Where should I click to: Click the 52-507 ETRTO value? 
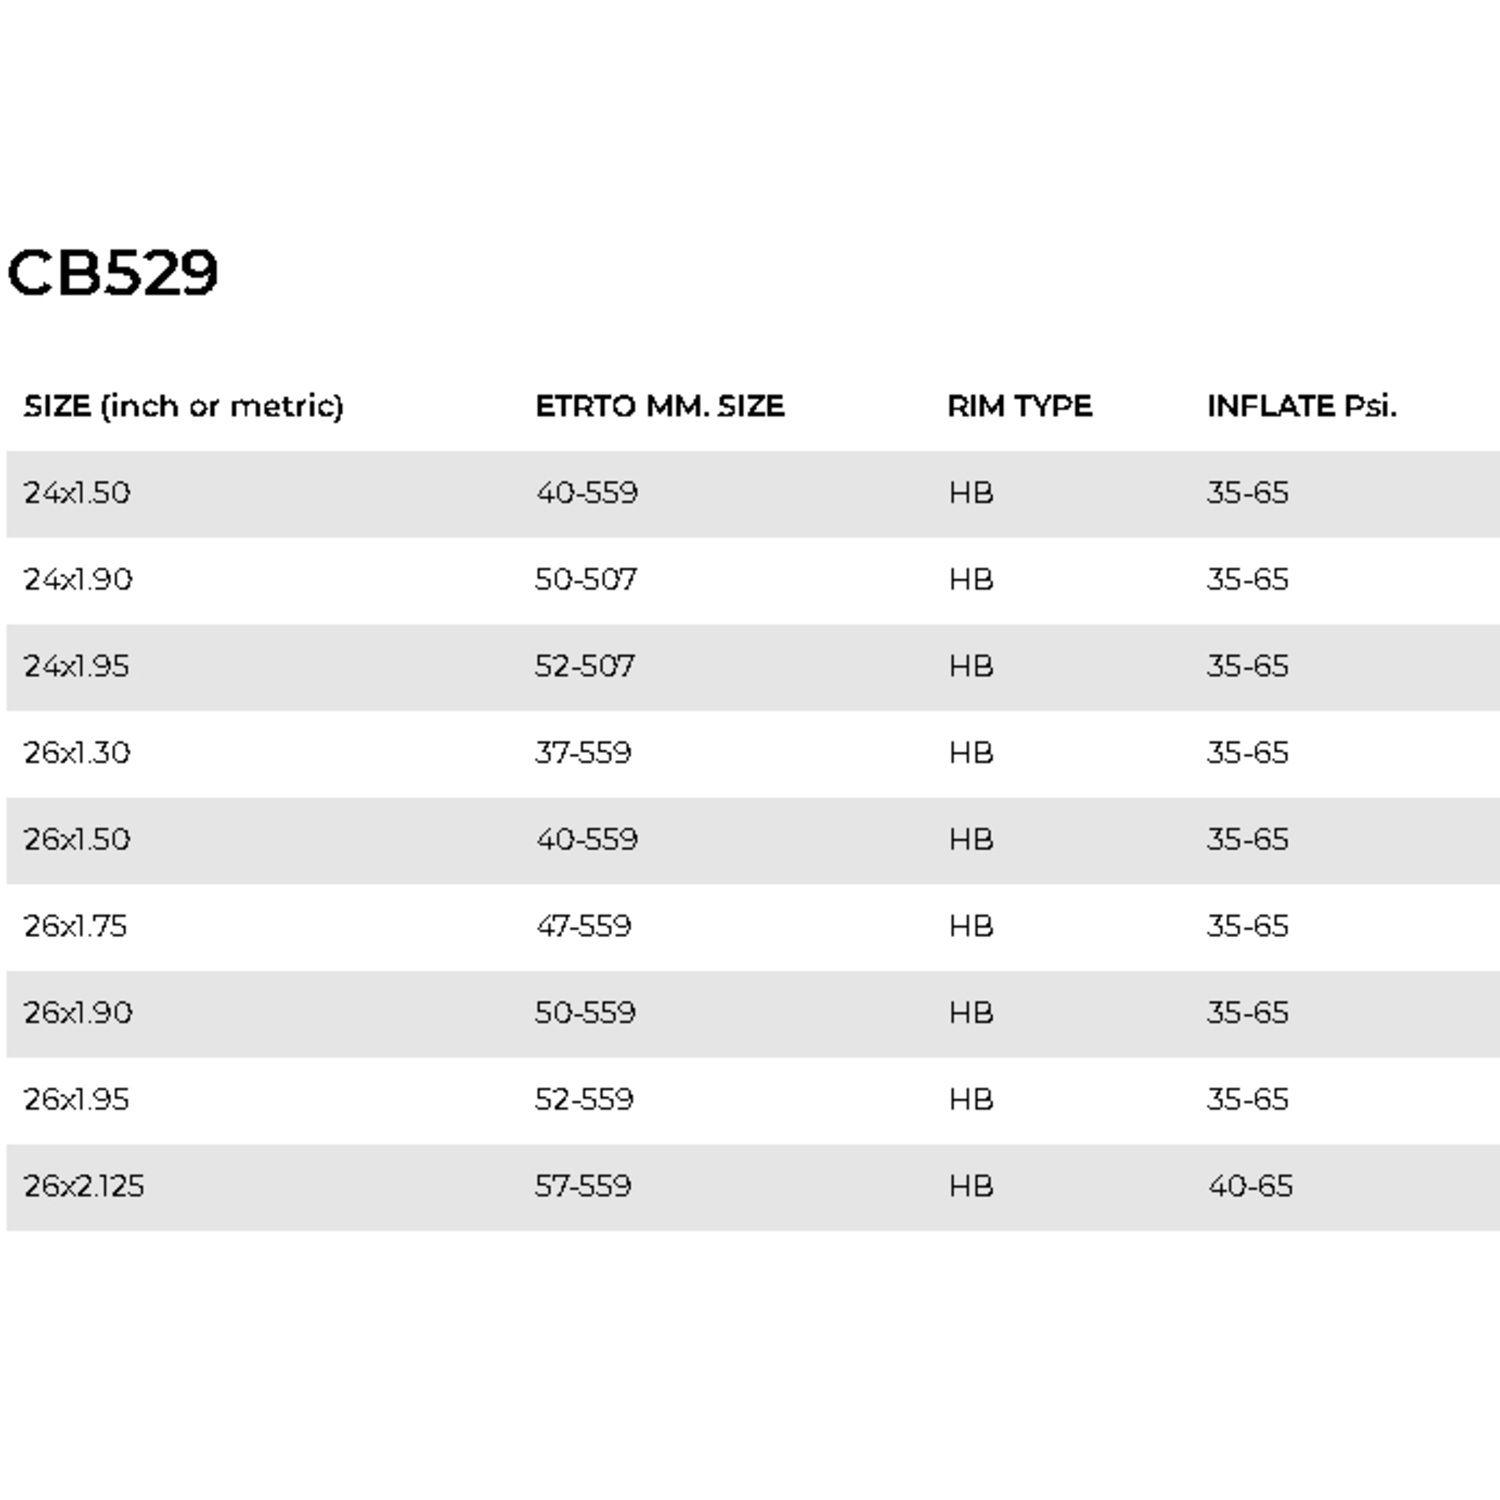click(585, 666)
